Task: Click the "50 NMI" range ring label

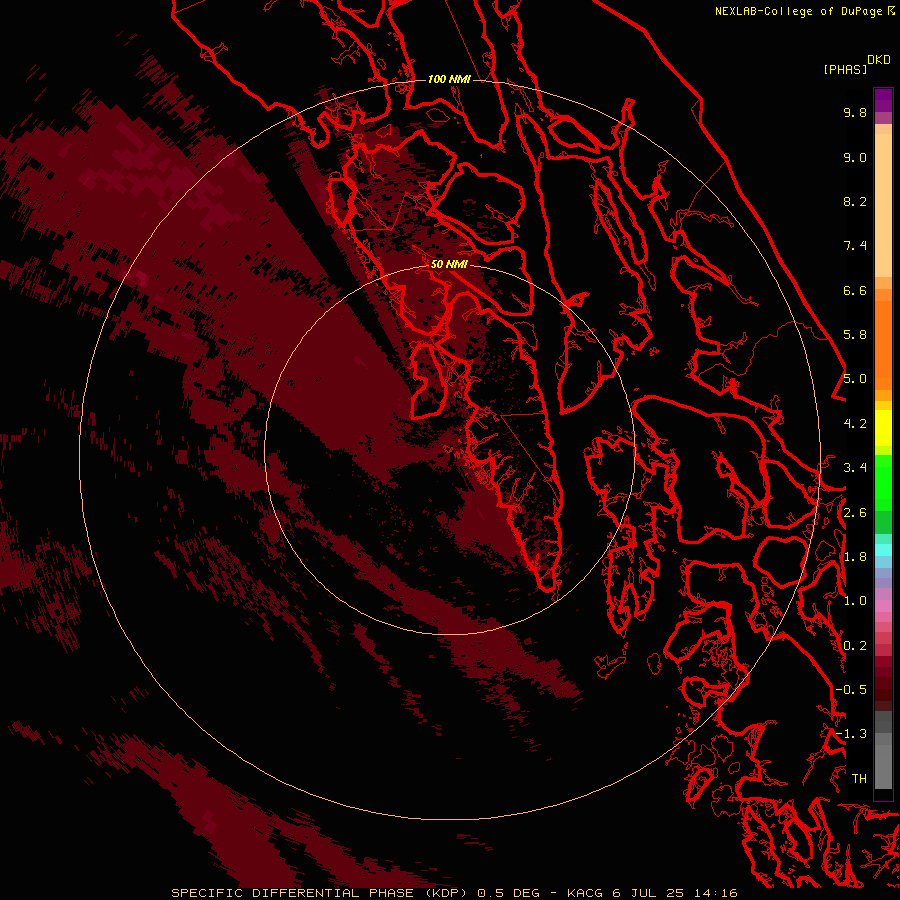Action: tap(449, 264)
